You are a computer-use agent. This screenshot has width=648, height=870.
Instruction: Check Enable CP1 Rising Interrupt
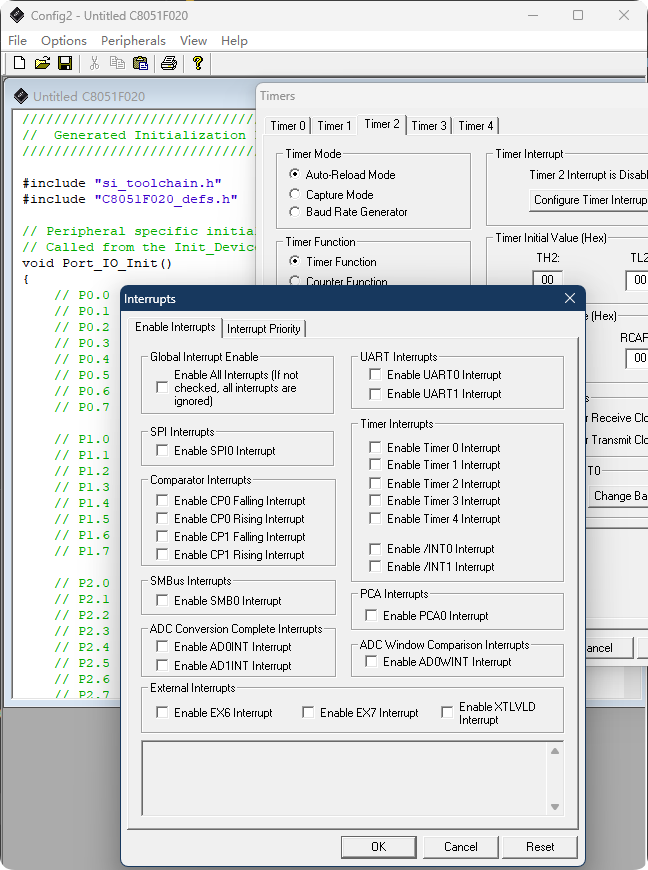[x=162, y=554]
